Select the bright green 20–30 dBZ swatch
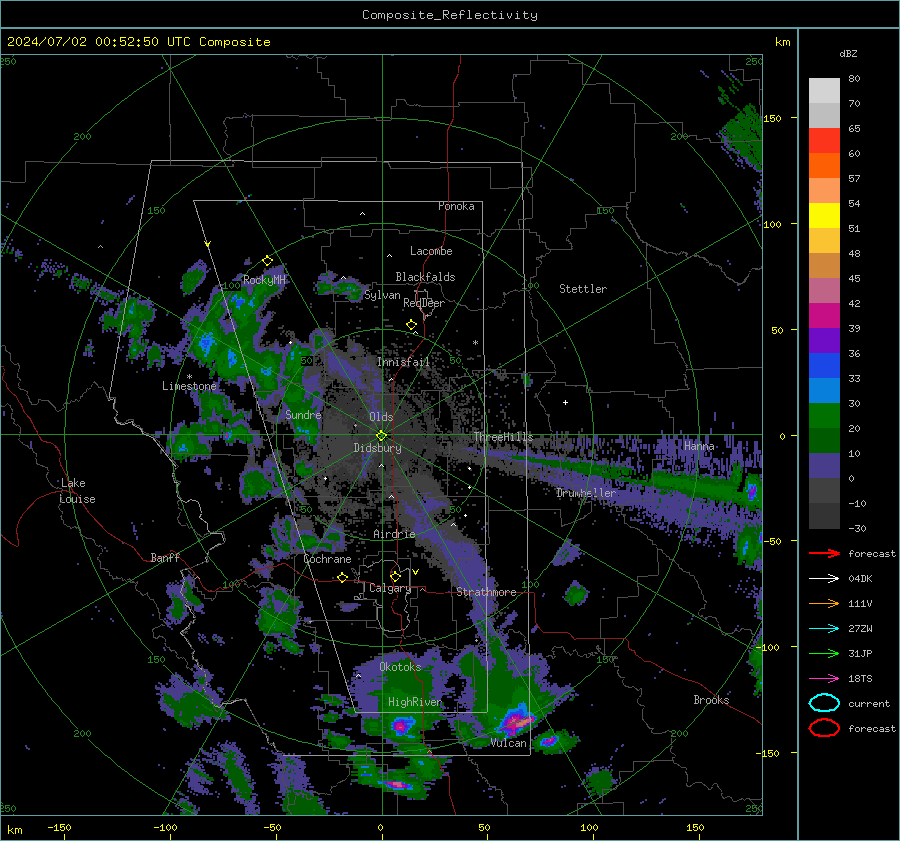Image resolution: width=900 pixels, height=841 pixels. tap(824, 415)
